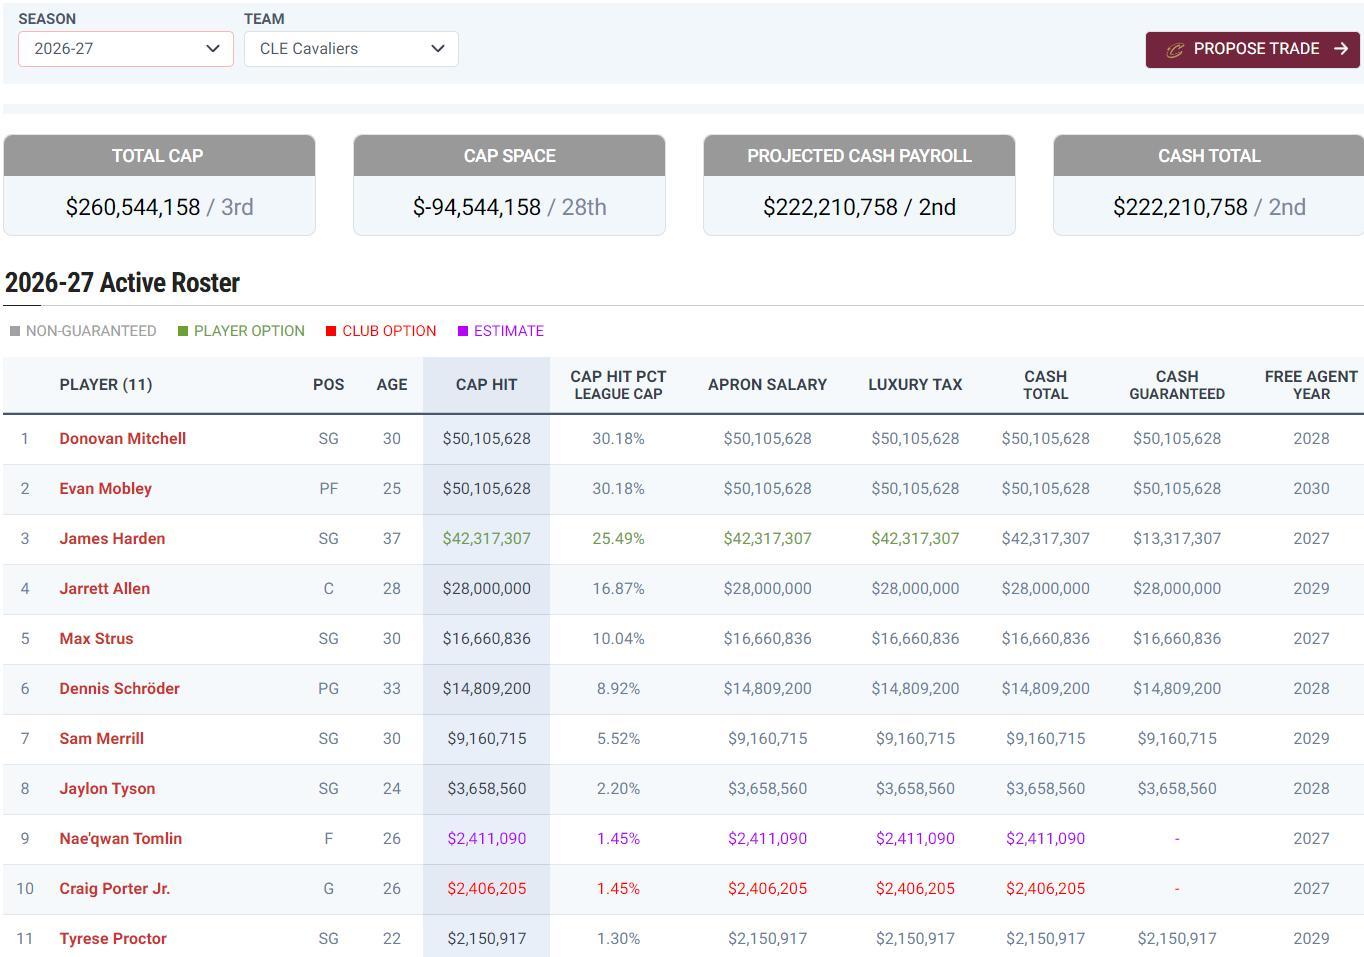The image size is (1364, 957).
Task: Expand the Team CLE Cavaliers dropdown
Action: click(351, 49)
